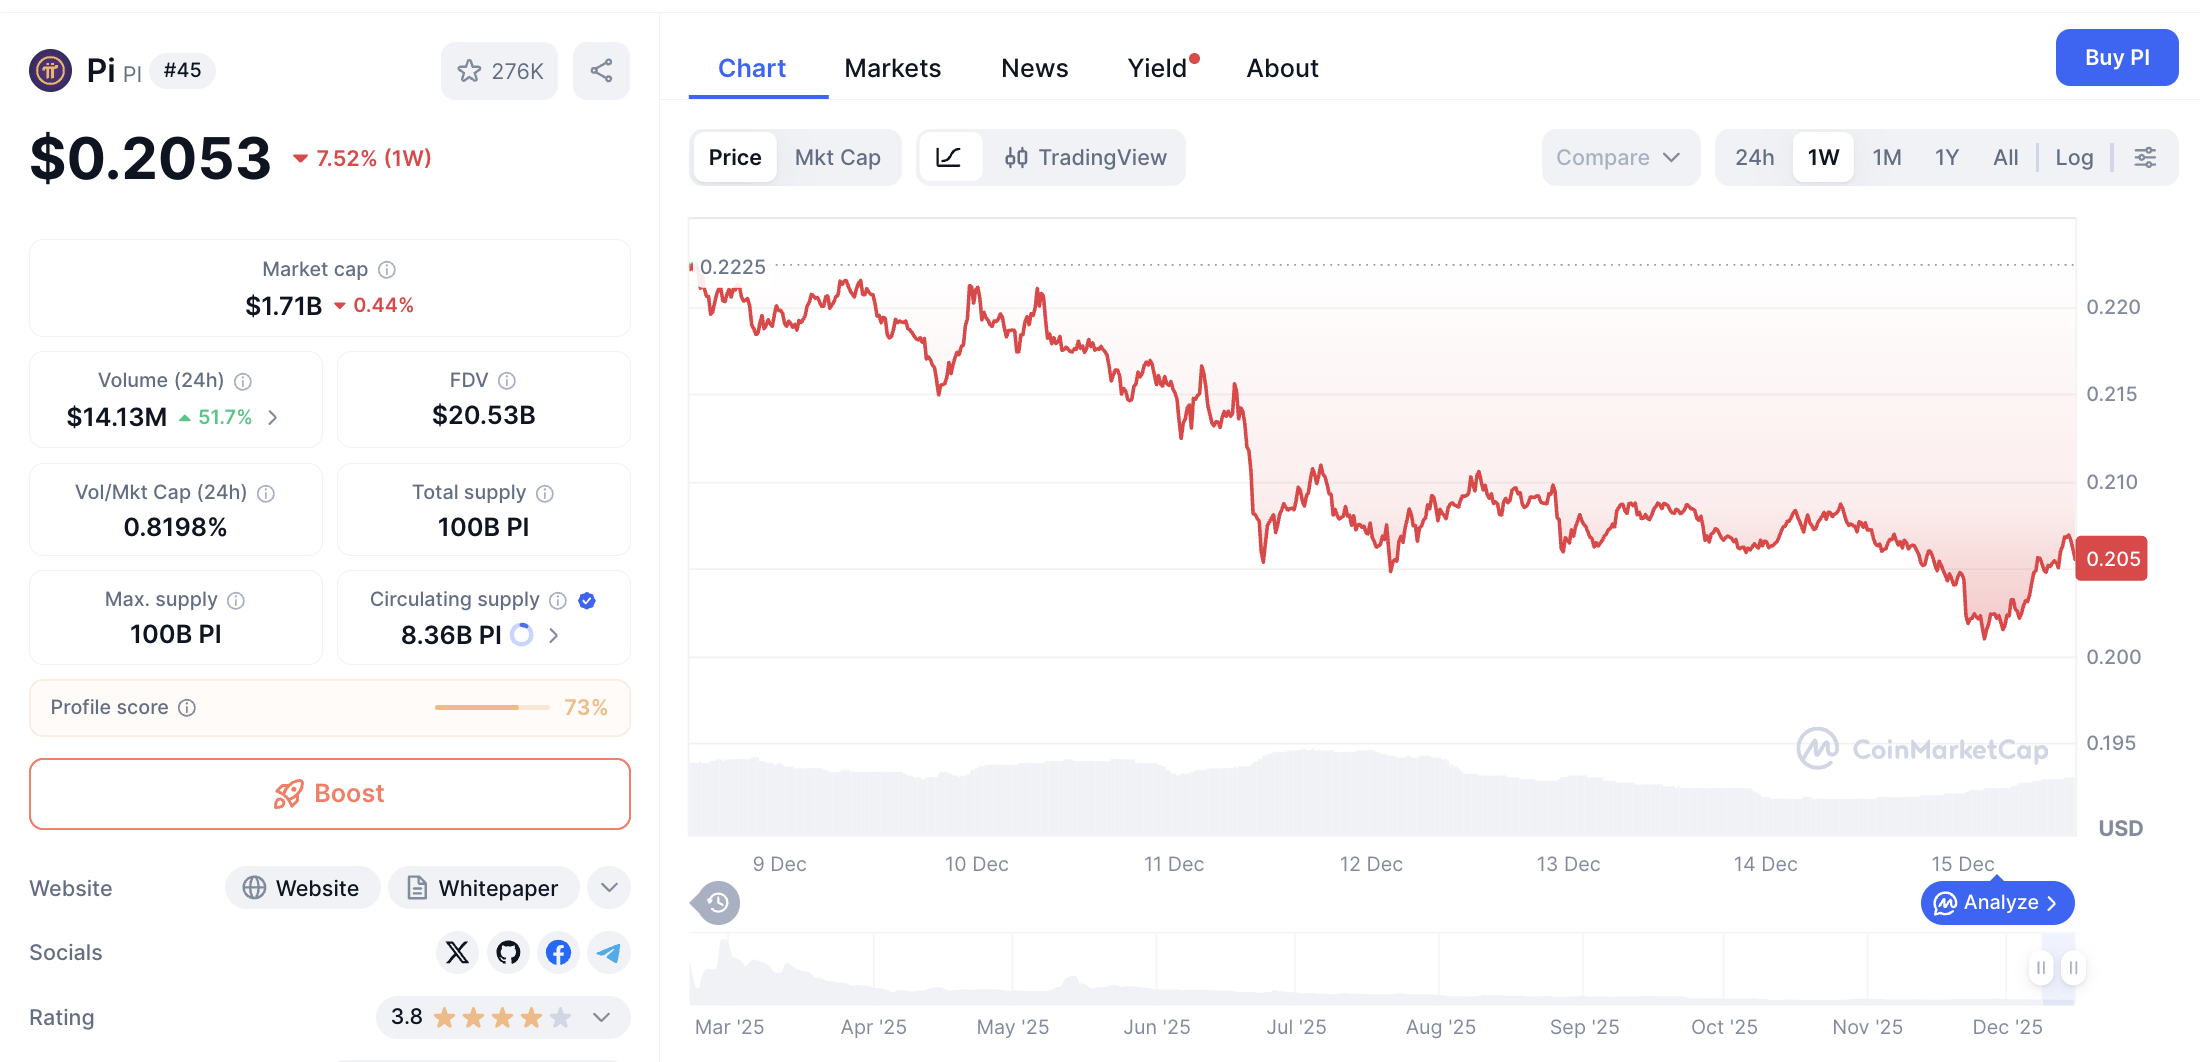The image size is (2200, 1062).
Task: Click the Profile score progress bar
Action: 491,707
